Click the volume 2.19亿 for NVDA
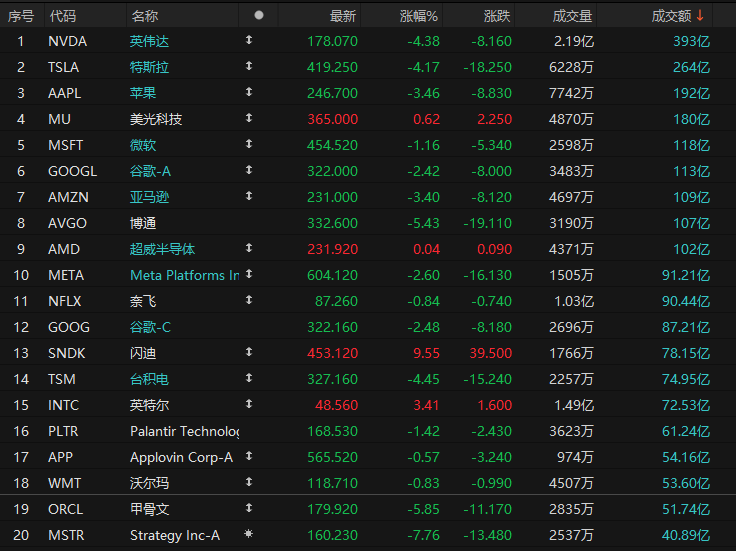 pos(574,41)
